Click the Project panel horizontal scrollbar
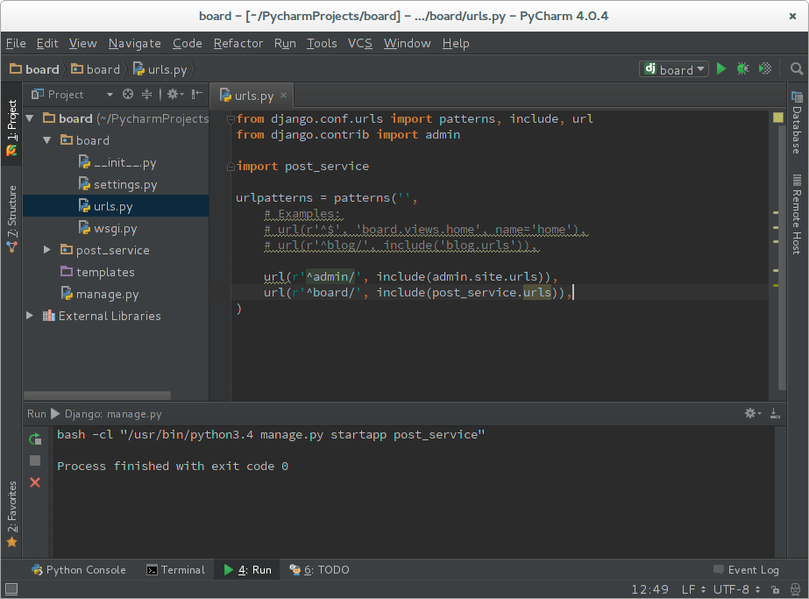 tap(97, 395)
